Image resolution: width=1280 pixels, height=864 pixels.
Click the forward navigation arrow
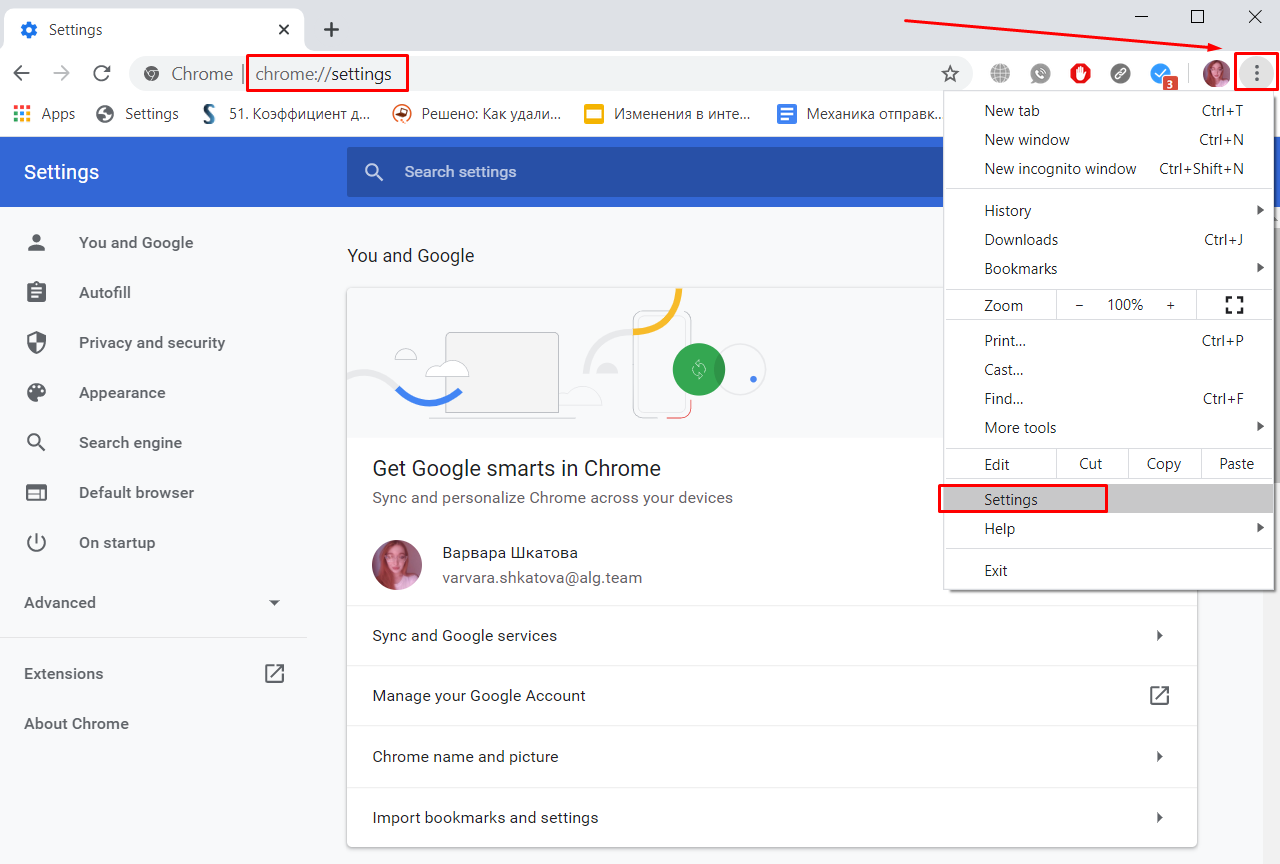(x=61, y=73)
